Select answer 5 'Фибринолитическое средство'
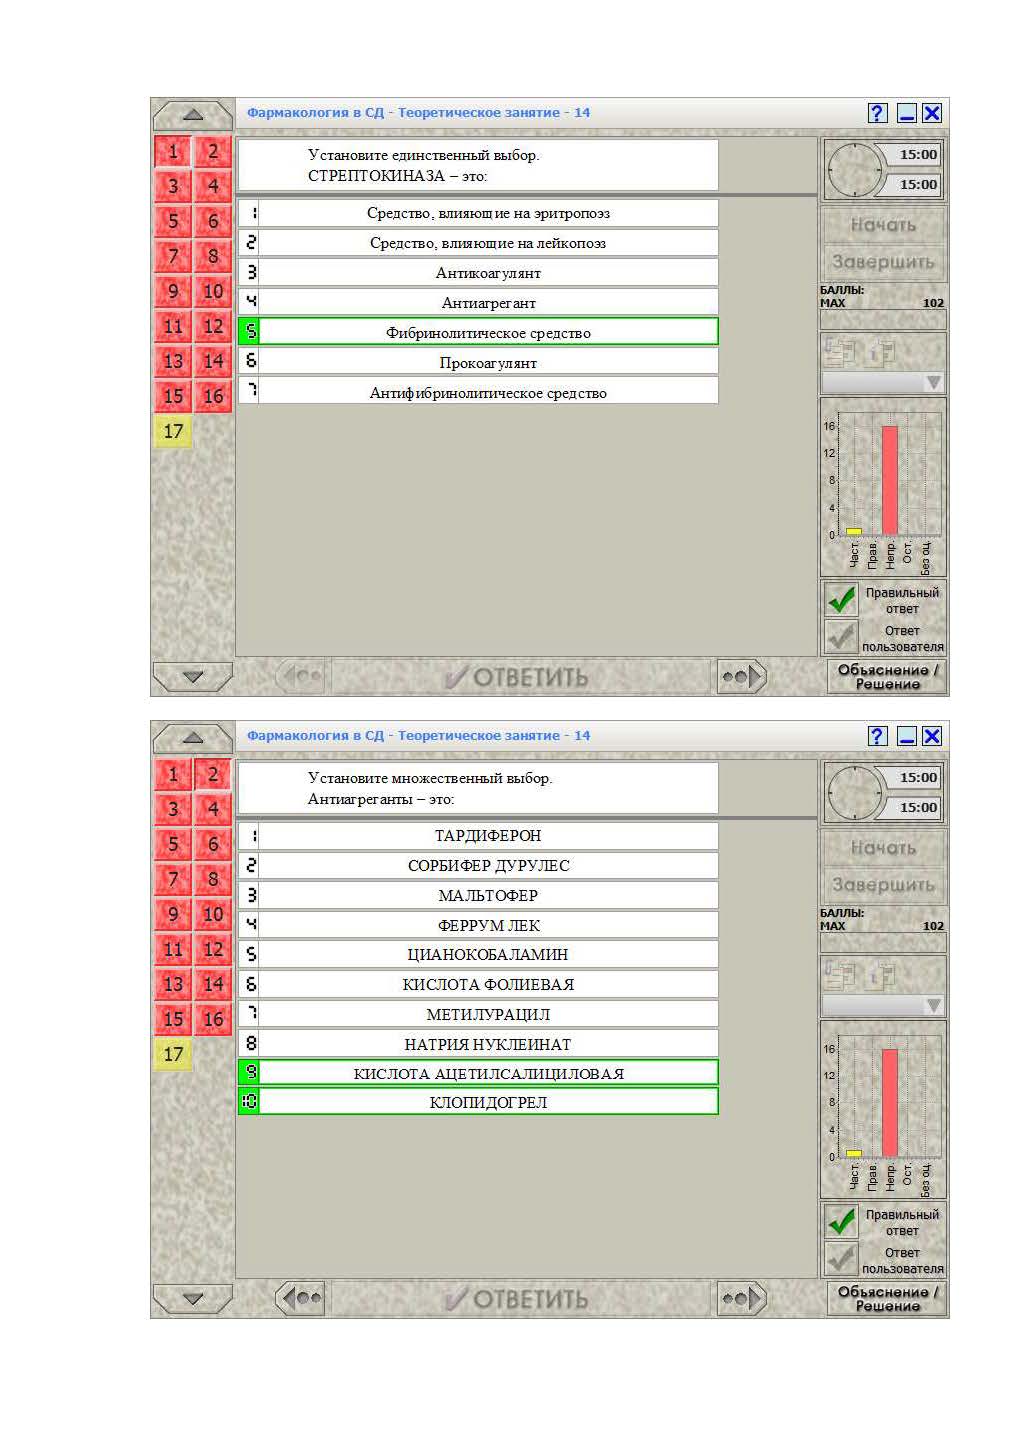The height and width of the screenshot is (1439, 1017). pos(478,332)
